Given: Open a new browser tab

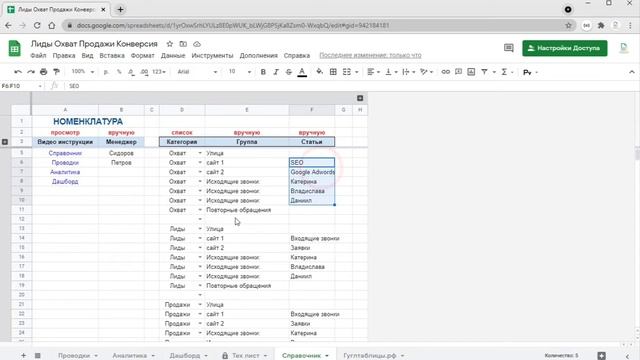Looking at the screenshot, I should (x=120, y=9).
